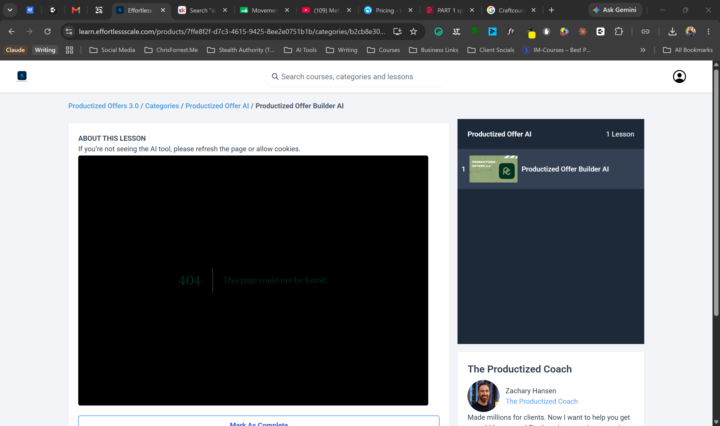Open The Productized Coach profile link
Image resolution: width=720 pixels, height=426 pixels.
coord(541,401)
